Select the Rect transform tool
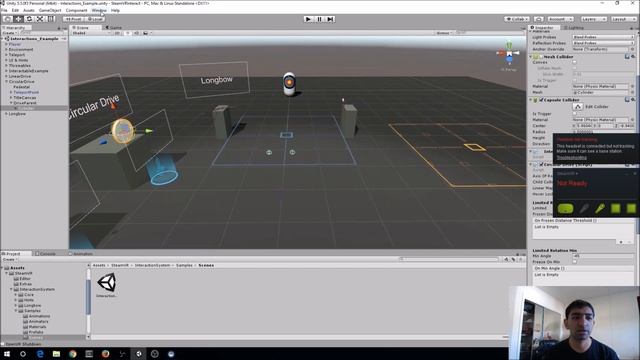Viewport: 640px width, 360px height. [x=51, y=19]
